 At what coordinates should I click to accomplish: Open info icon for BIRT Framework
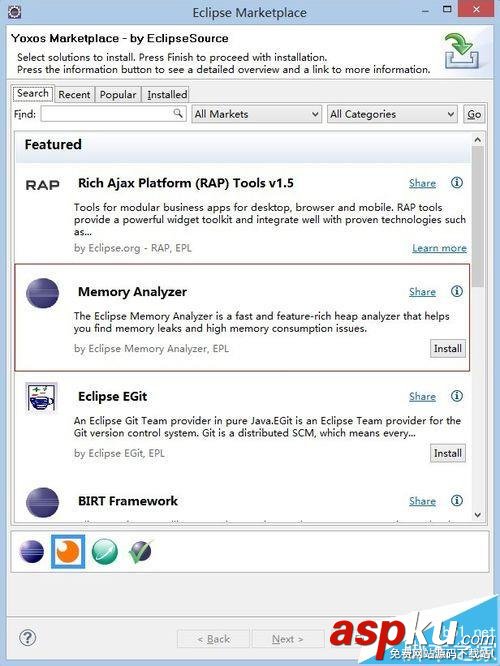(x=457, y=500)
